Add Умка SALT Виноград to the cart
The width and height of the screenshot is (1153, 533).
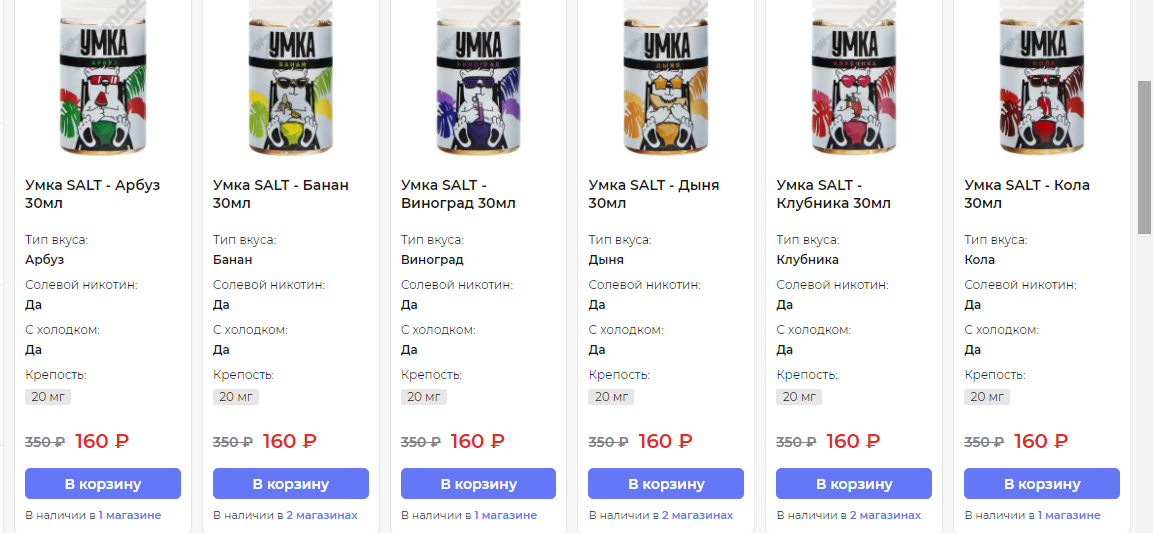tap(479, 484)
